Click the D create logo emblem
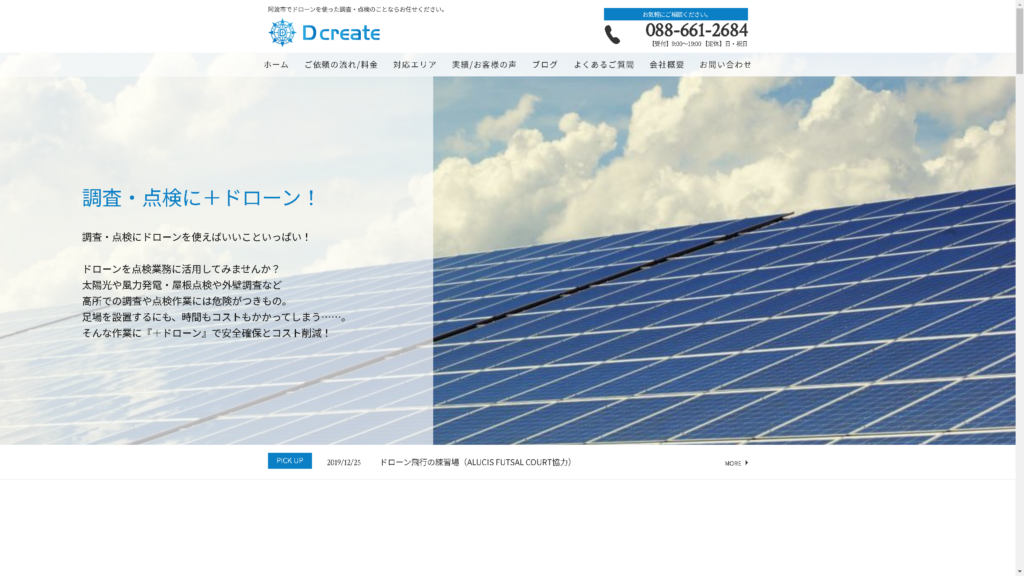1024x576 pixels. point(282,33)
